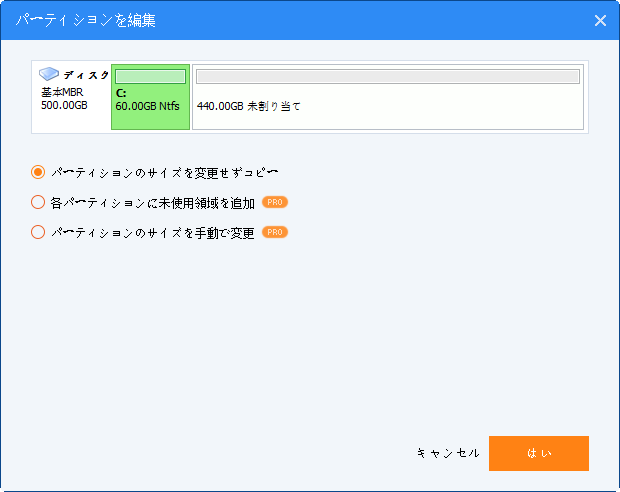
Task: Click the はい confirm button
Action: tap(539, 453)
